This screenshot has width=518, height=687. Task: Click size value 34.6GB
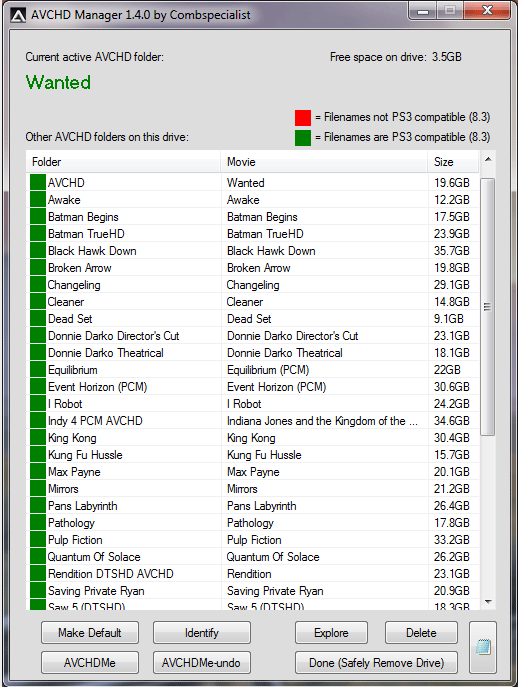[451, 421]
